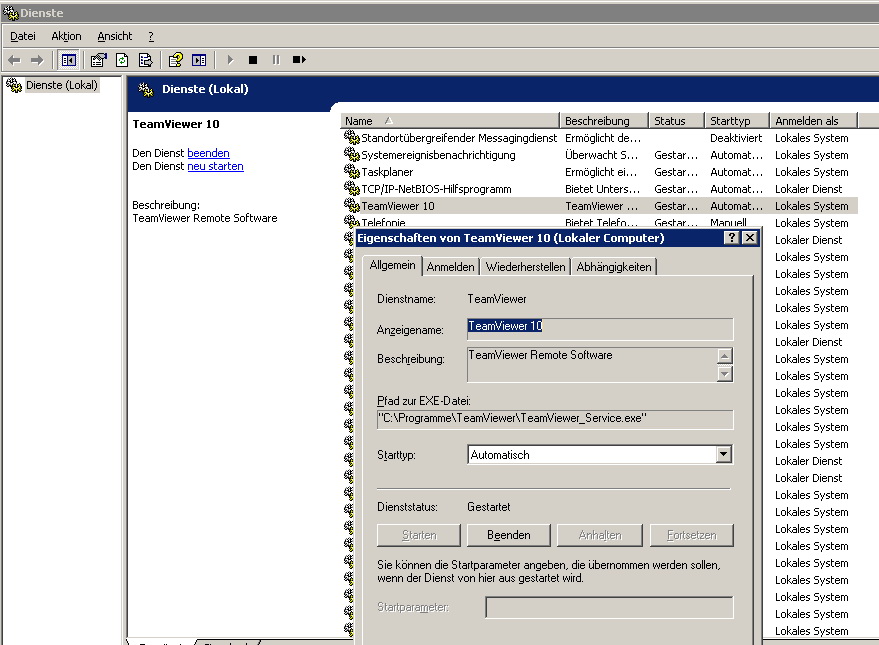The image size is (879, 645).
Task: Go back with the toolbar arrow
Action: click(x=15, y=60)
